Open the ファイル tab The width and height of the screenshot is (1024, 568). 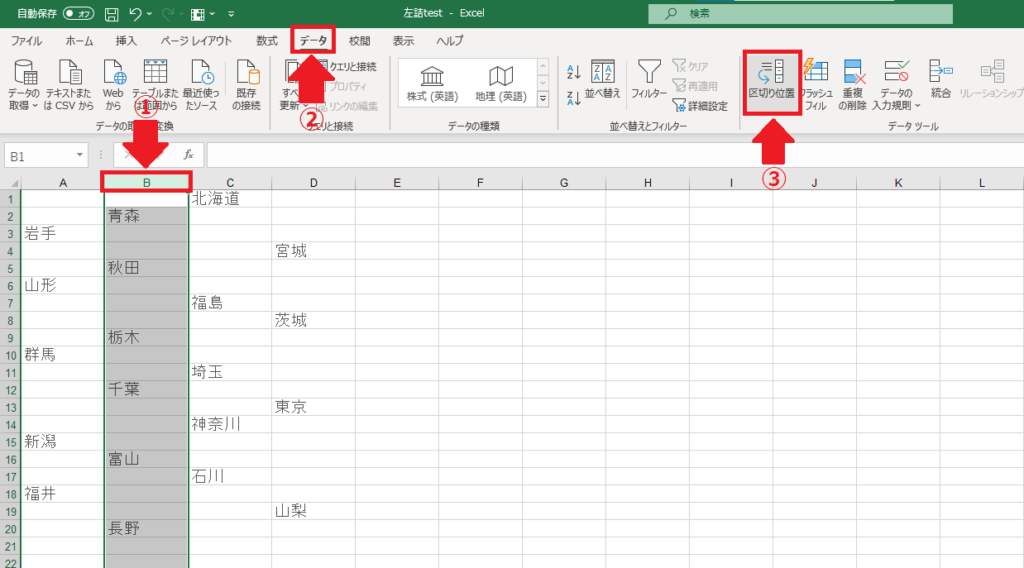(26, 40)
